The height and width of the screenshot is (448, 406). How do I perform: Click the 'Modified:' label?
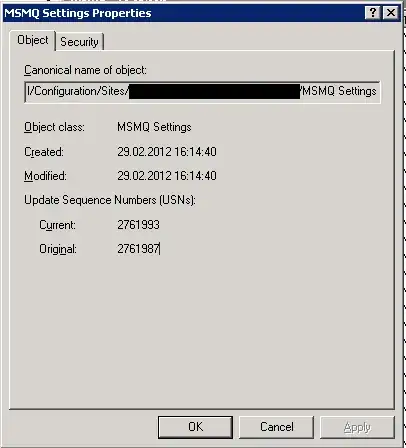pyautogui.click(x=45, y=176)
